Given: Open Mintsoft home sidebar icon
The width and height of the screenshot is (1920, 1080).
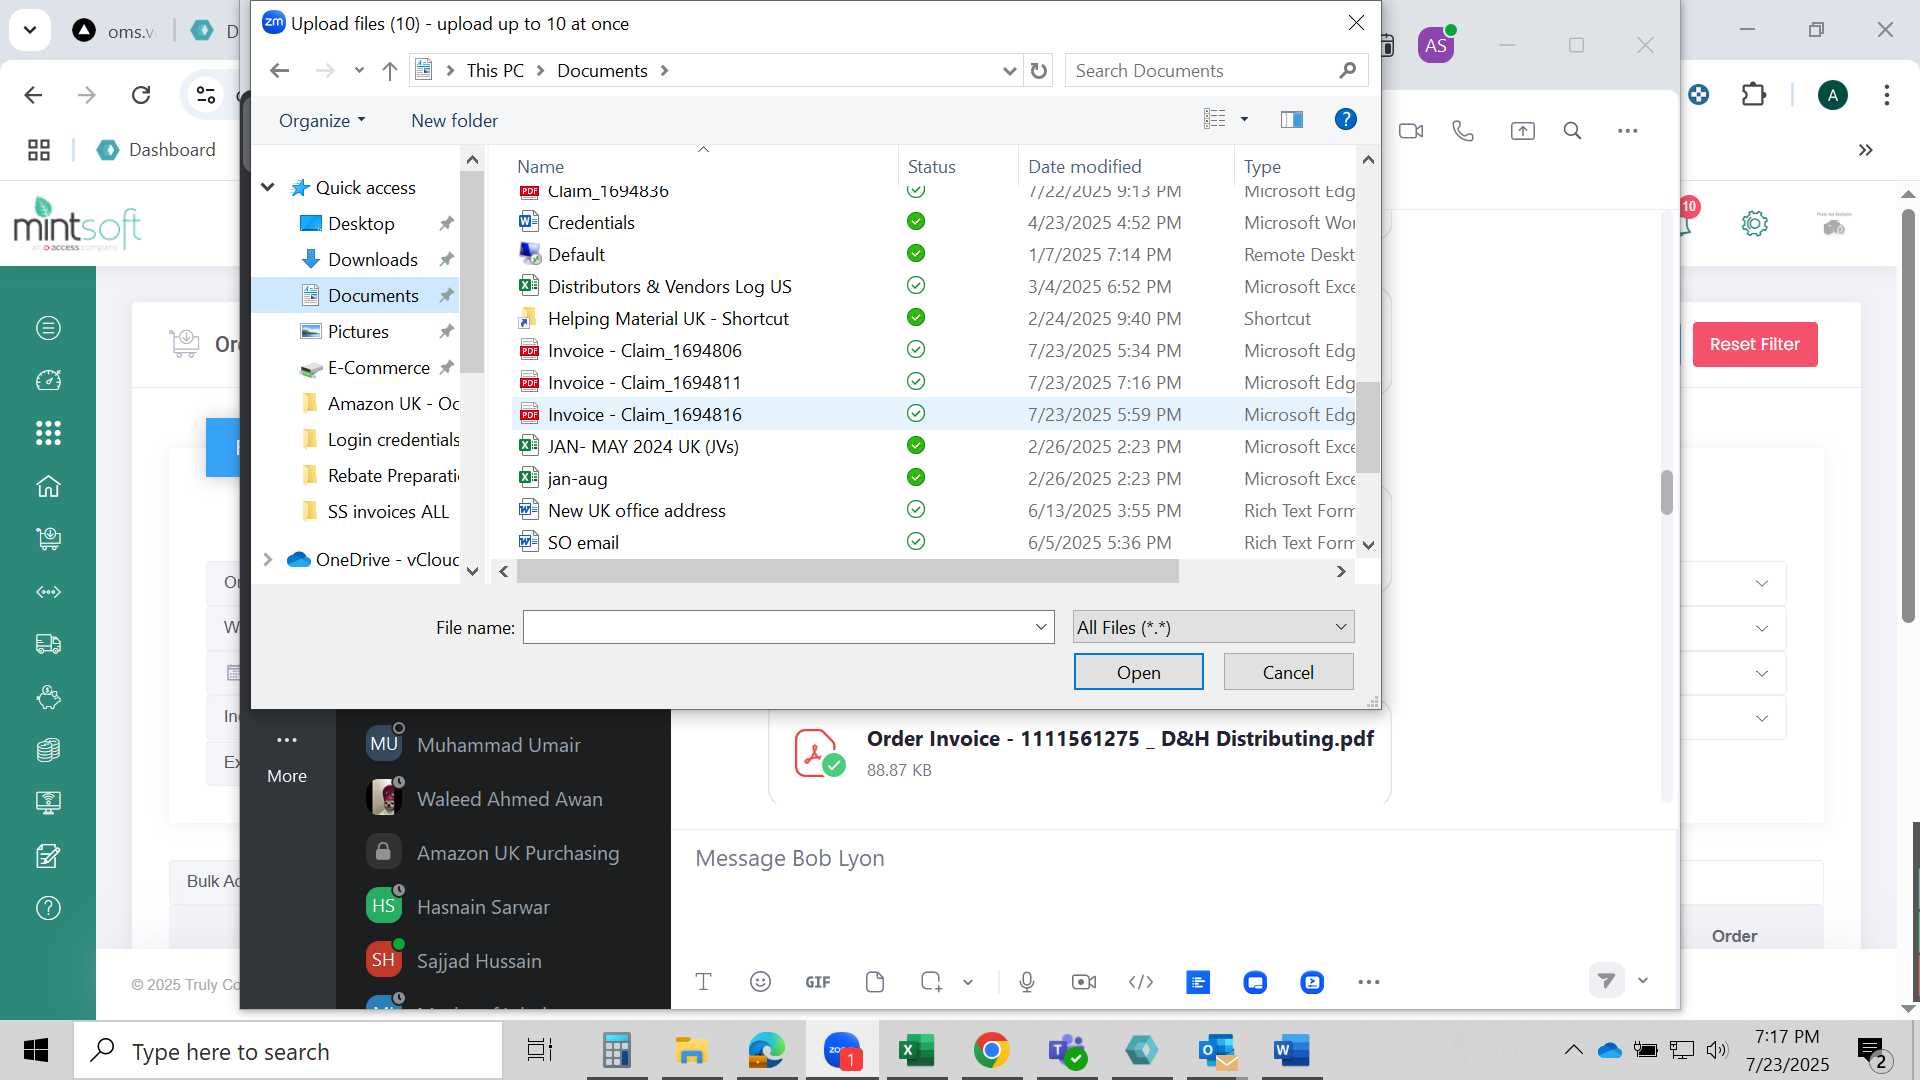Looking at the screenshot, I should [48, 486].
